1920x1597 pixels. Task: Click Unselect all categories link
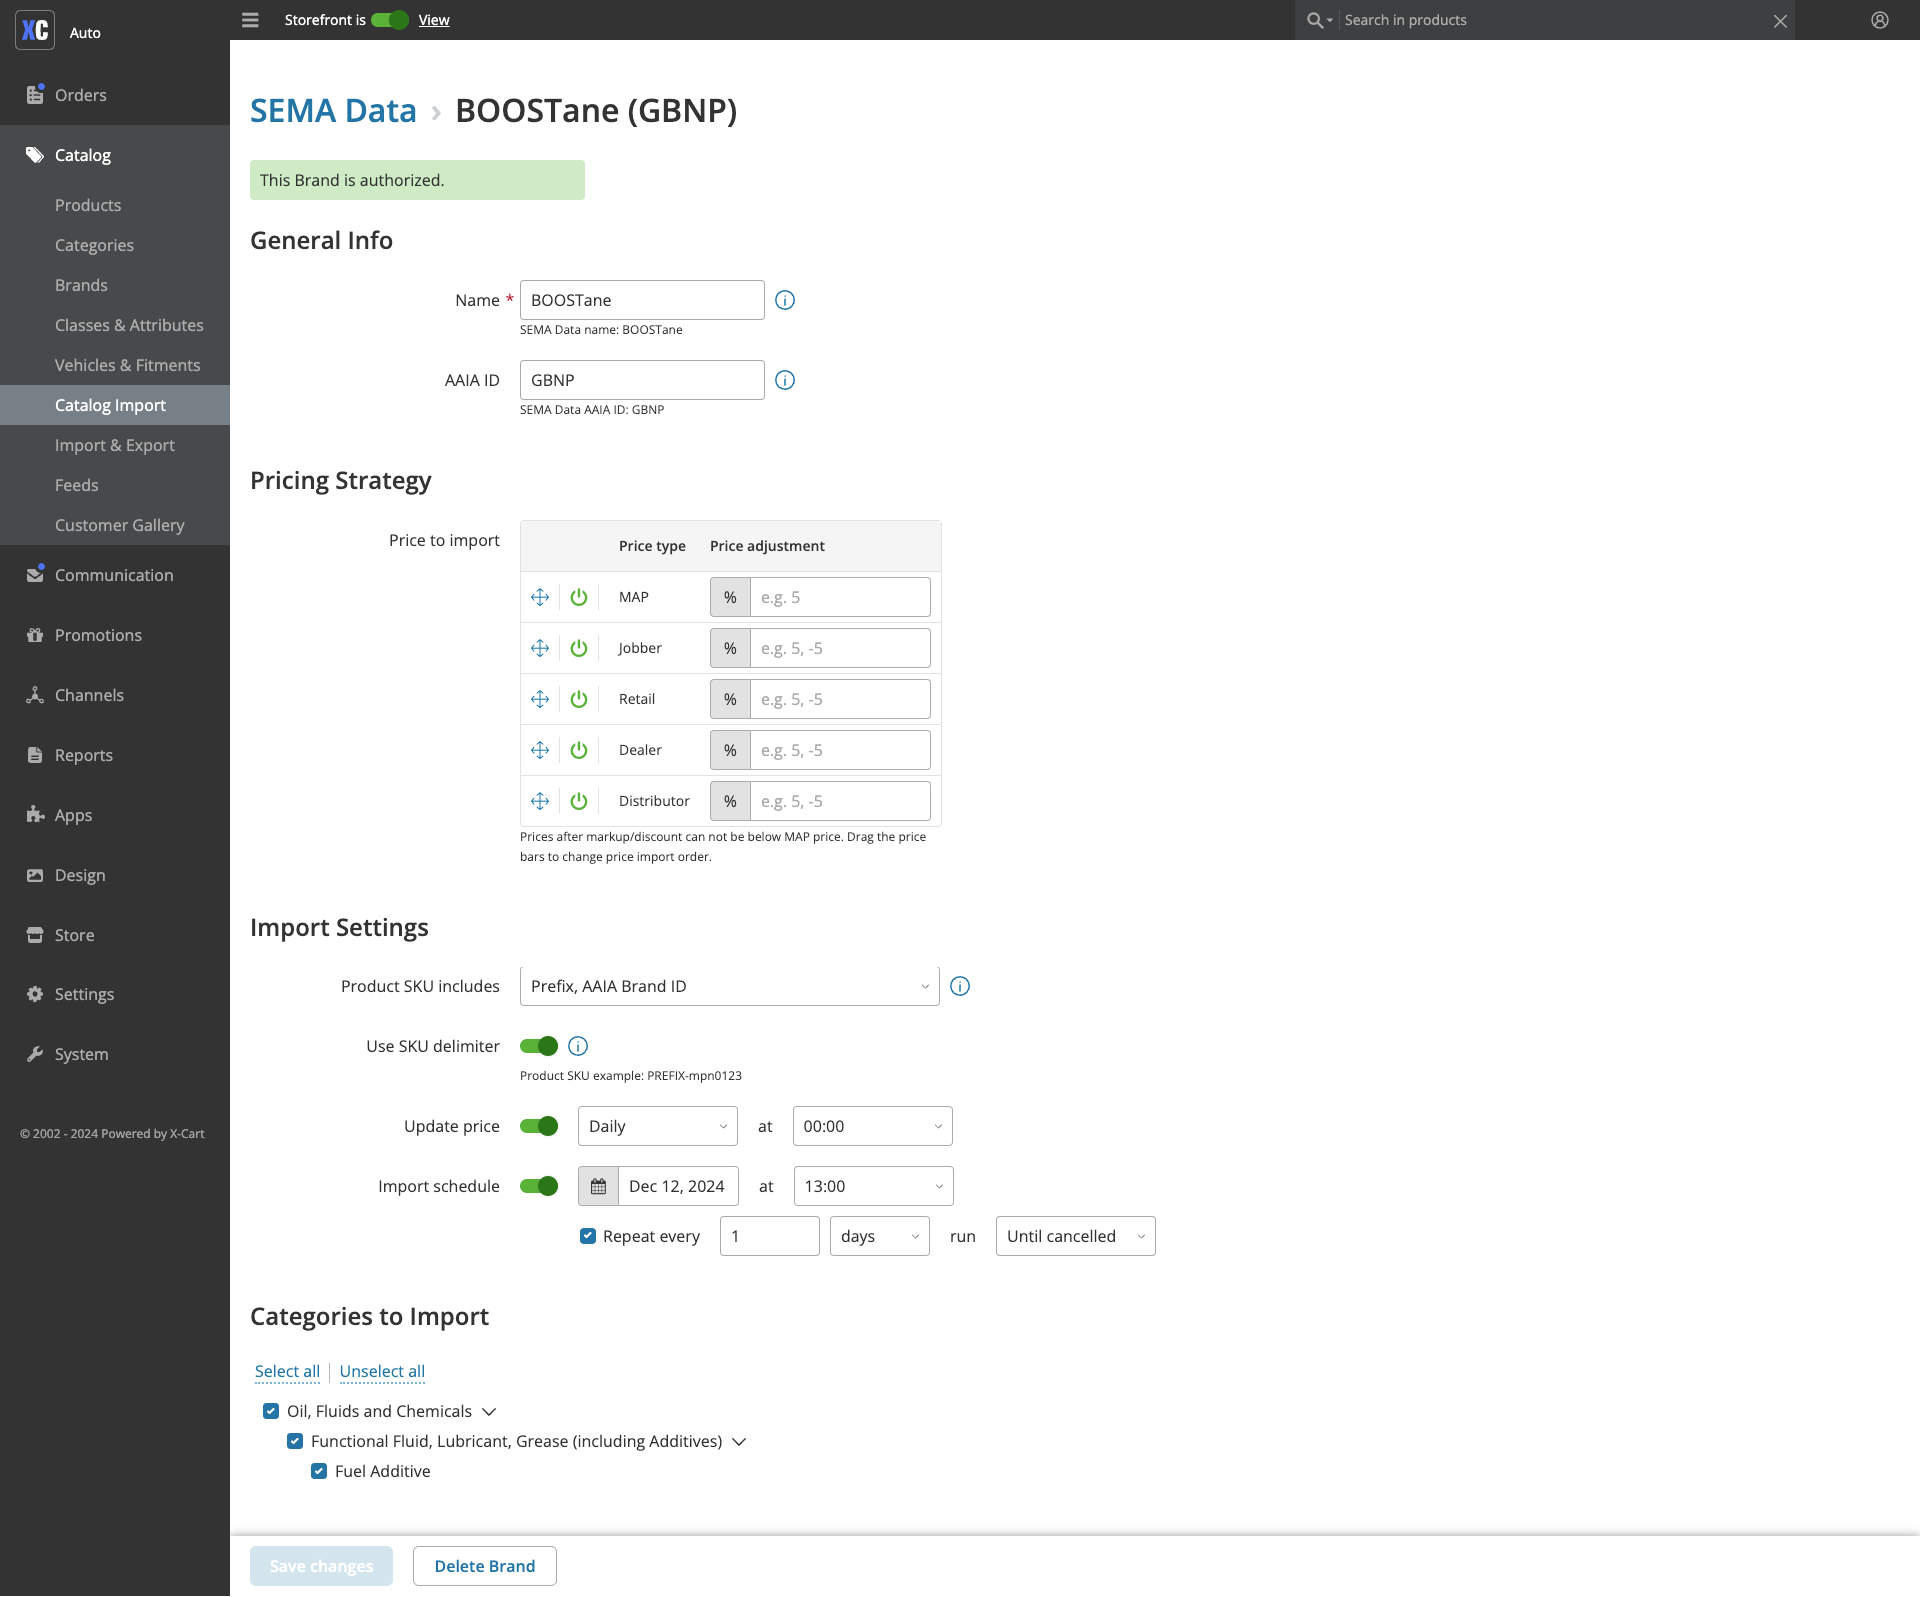tap(382, 1371)
